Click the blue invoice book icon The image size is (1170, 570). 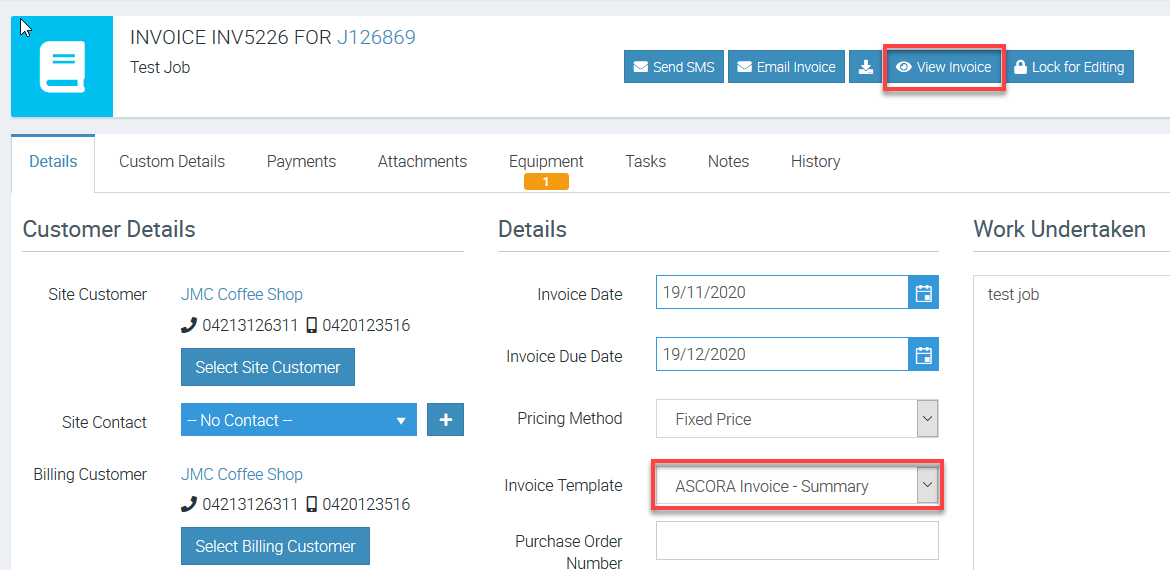click(62, 66)
